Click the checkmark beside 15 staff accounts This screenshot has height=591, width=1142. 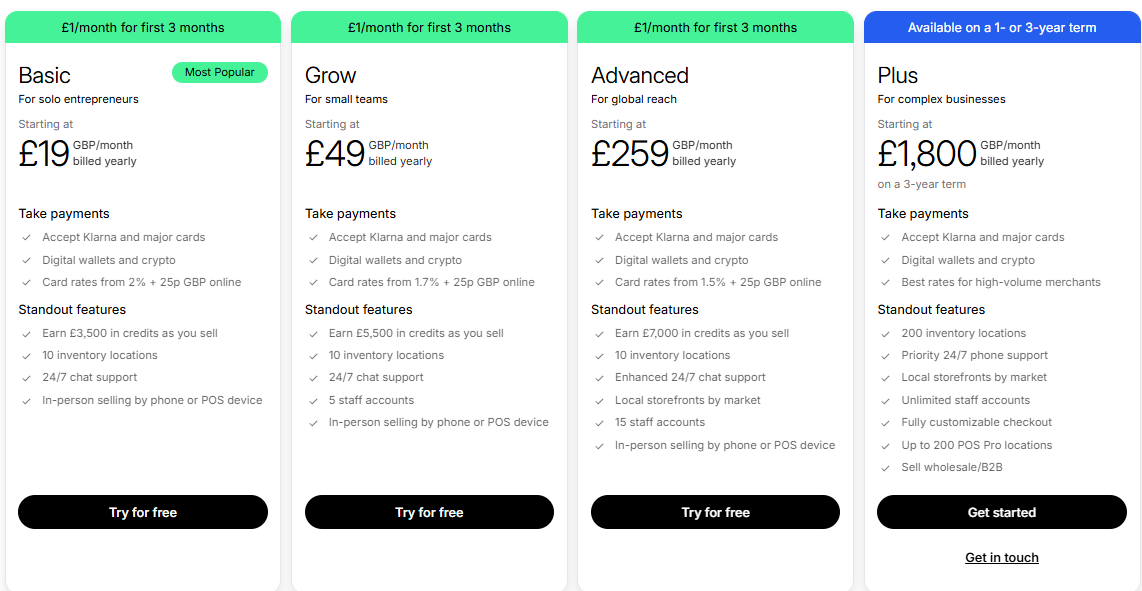coord(598,423)
